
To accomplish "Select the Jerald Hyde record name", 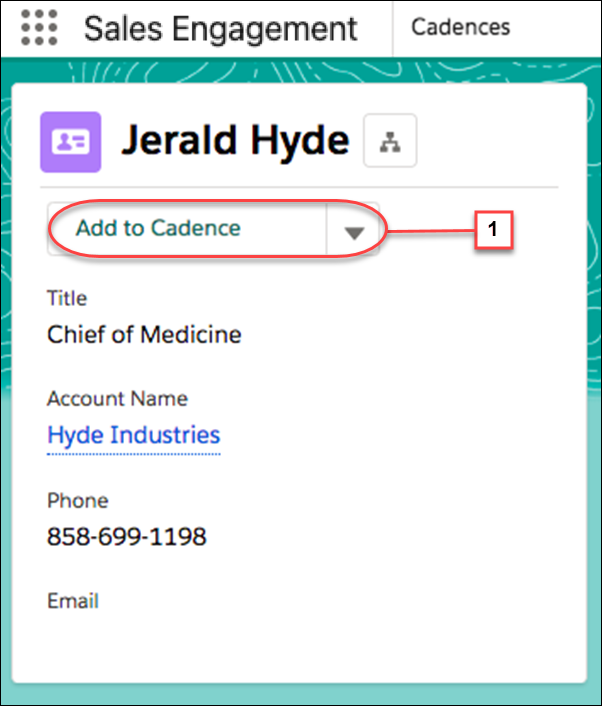I will tap(235, 141).
